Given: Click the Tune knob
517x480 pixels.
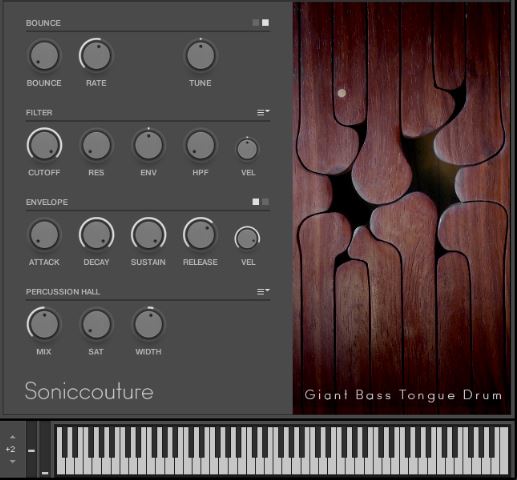Looking at the screenshot, I should [200, 56].
